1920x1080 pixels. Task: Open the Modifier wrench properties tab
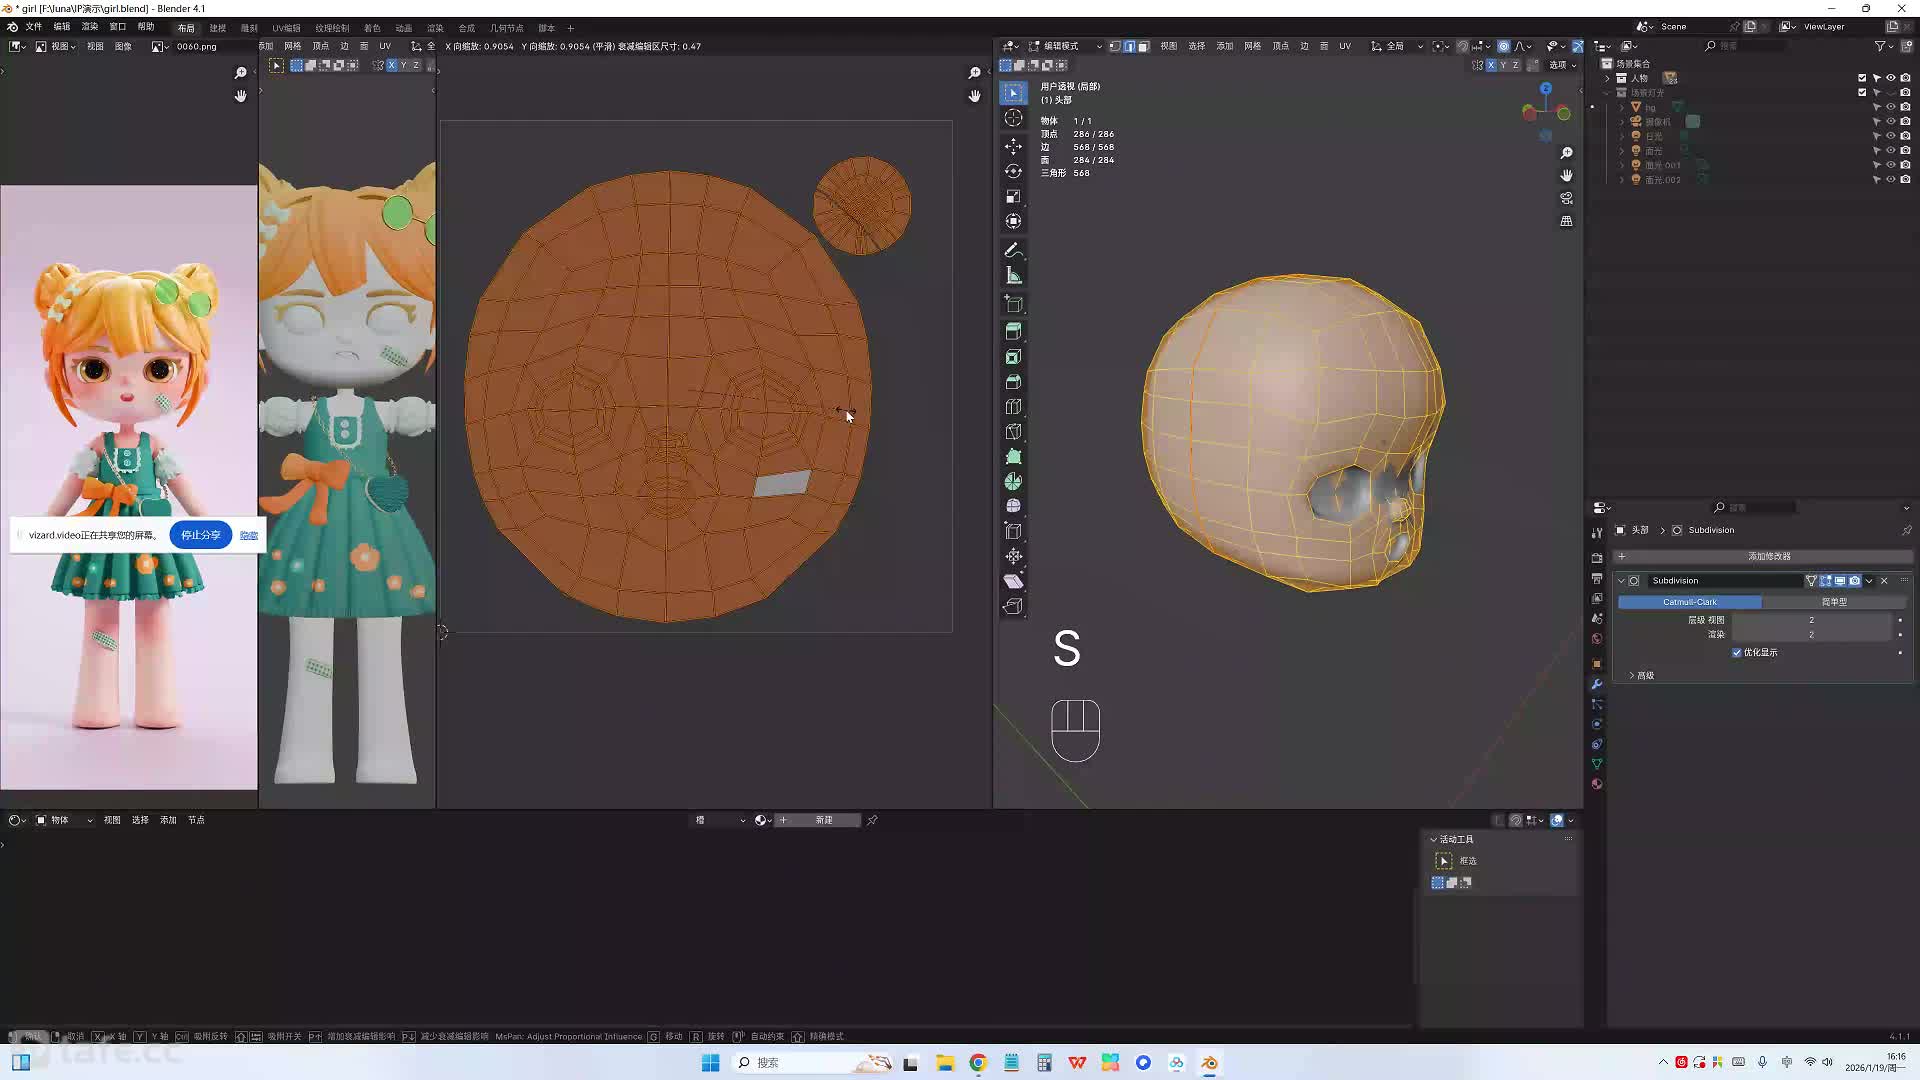(1597, 684)
